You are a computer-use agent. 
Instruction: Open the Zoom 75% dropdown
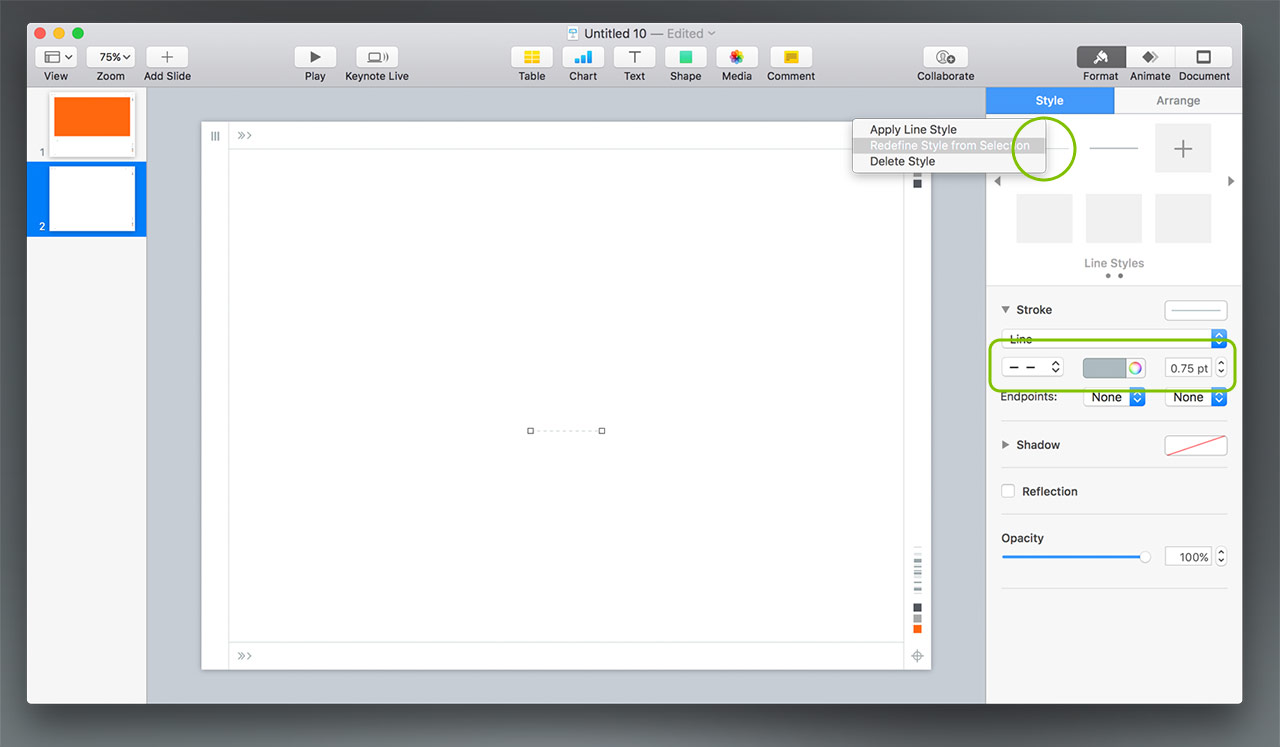click(x=110, y=58)
